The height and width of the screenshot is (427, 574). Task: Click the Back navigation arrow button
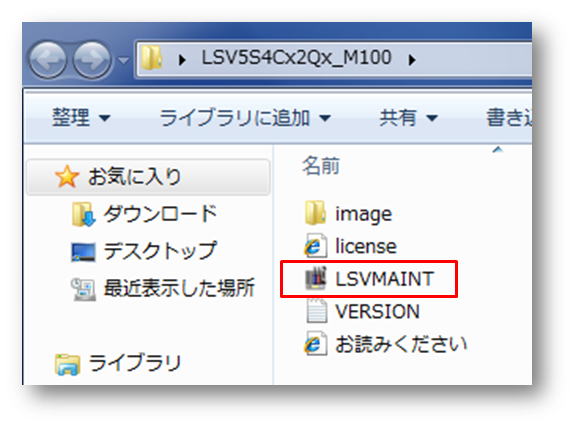point(48,60)
